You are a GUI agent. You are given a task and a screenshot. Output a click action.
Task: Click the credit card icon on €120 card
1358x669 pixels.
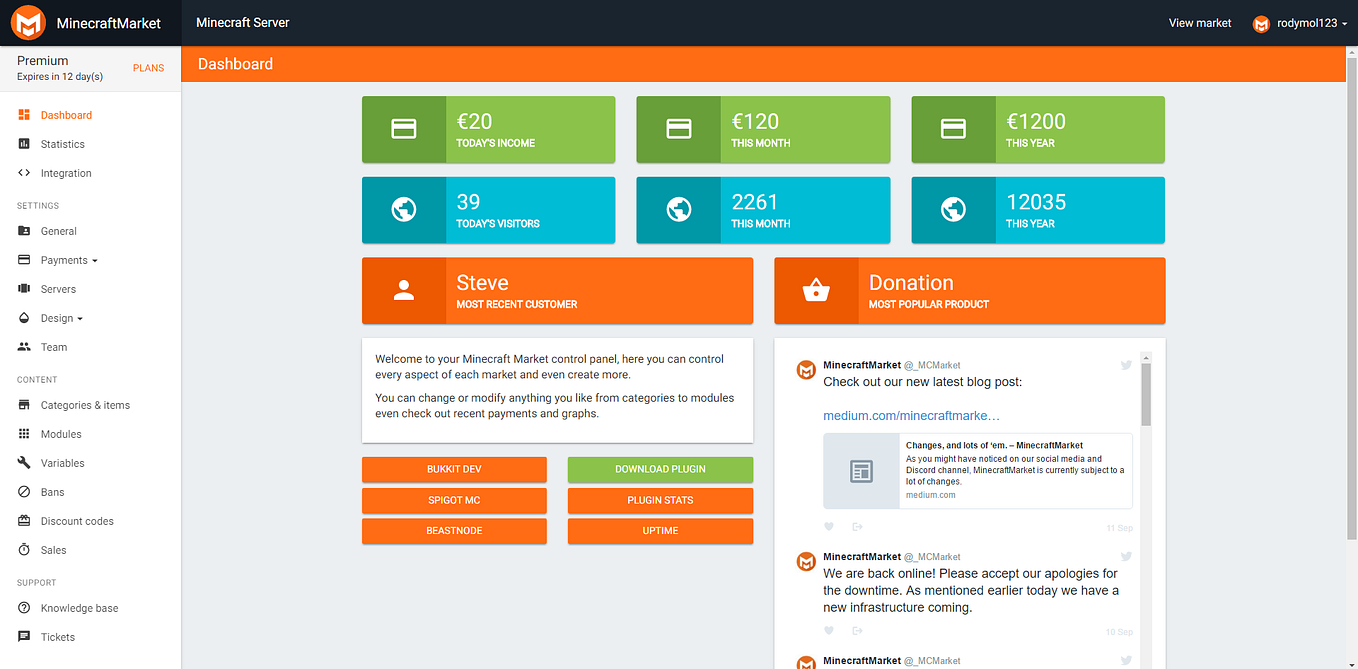click(679, 129)
